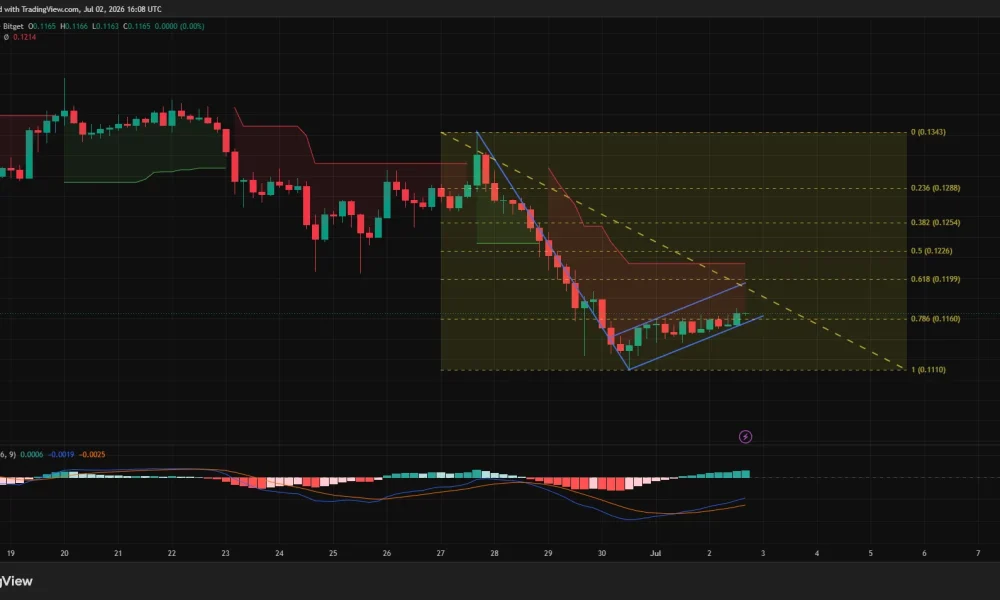Click date 5 on the time axis
Viewport: 1000px width, 600px height.
click(871, 553)
